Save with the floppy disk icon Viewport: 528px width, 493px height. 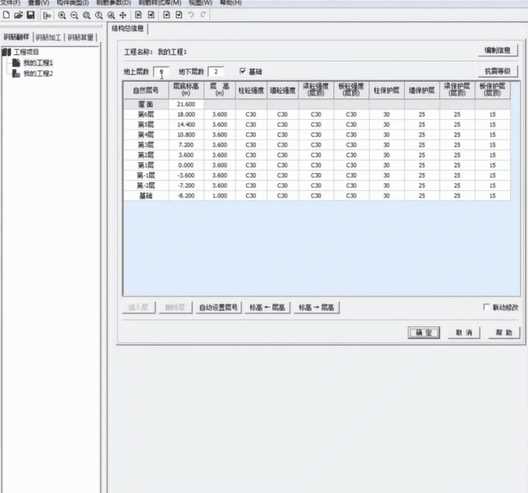click(x=31, y=15)
